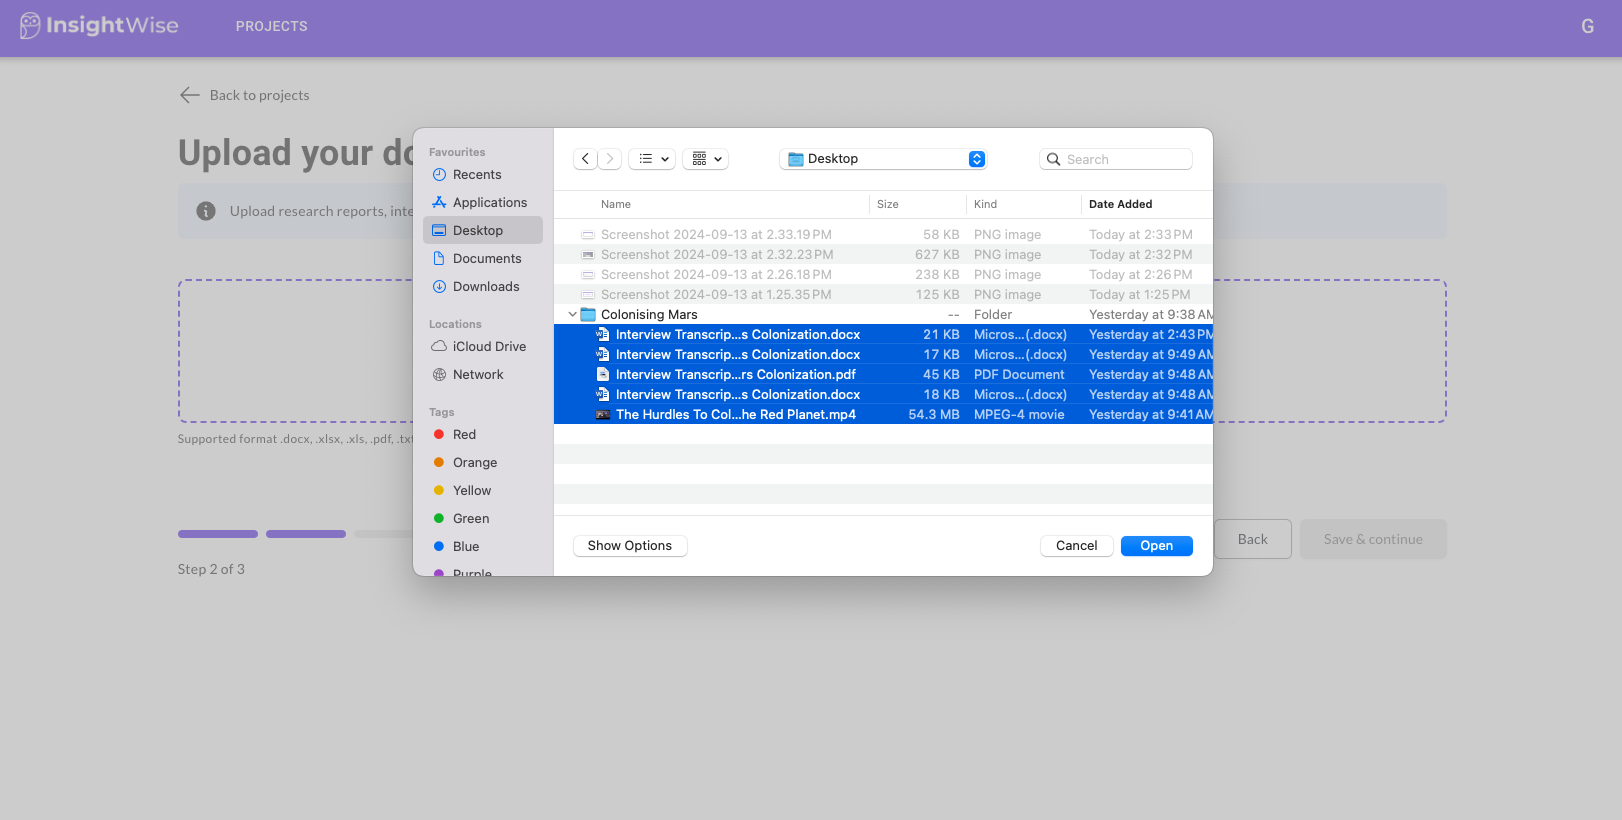
Task: Click the Downloads icon in sidebar
Action: [x=439, y=287]
